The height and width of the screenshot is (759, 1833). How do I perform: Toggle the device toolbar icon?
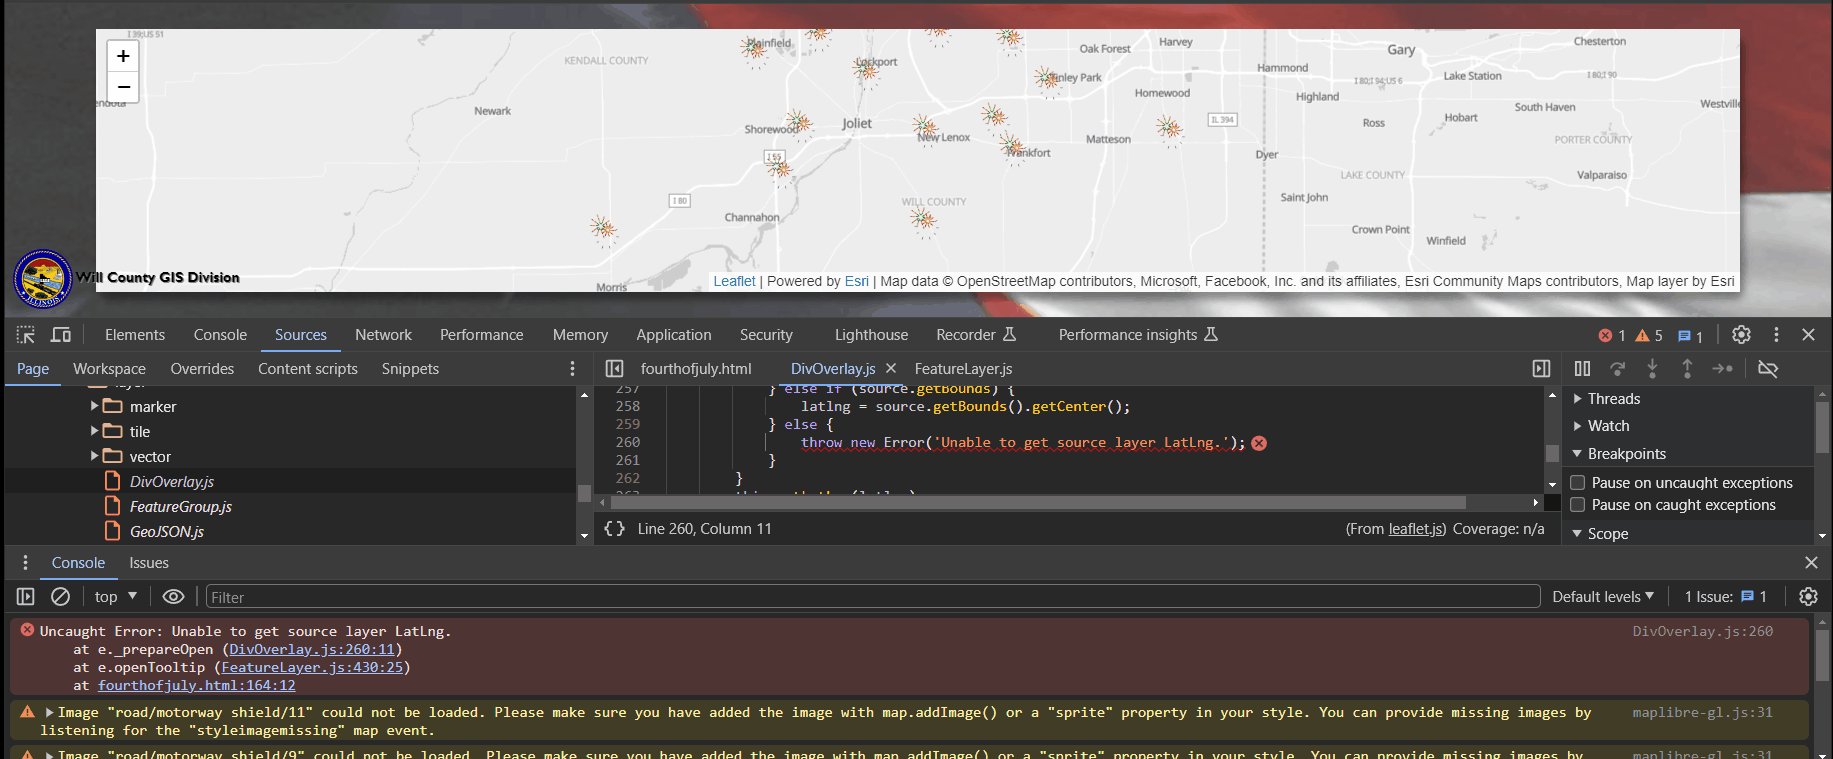point(61,335)
